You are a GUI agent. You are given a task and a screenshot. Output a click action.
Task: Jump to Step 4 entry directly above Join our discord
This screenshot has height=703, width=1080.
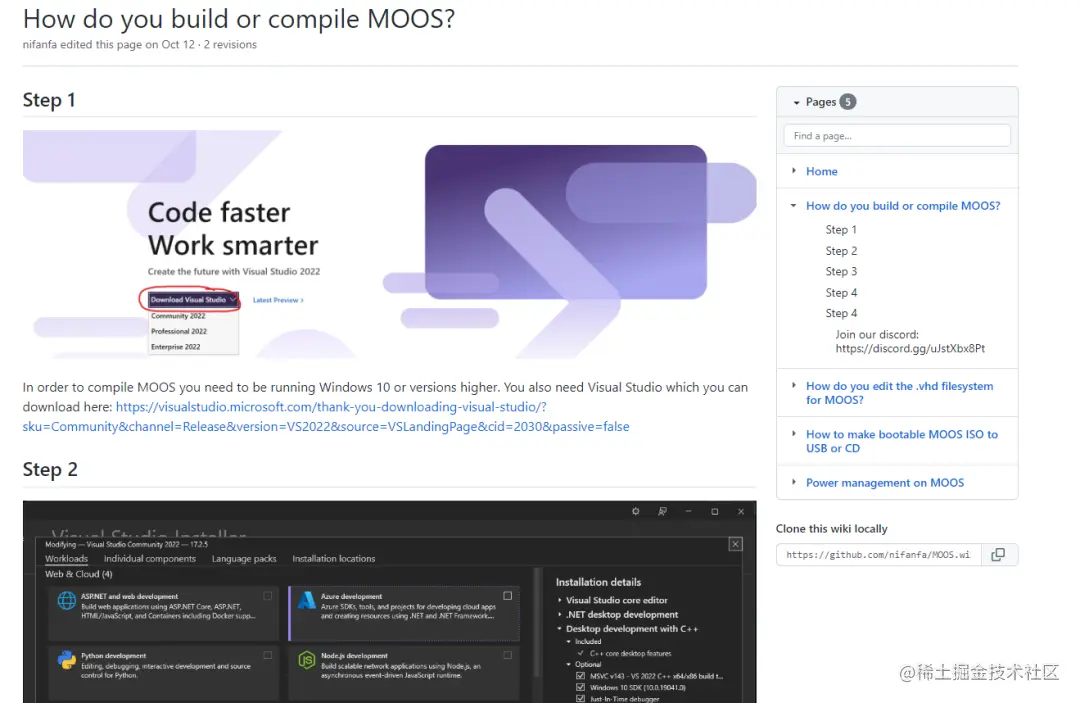point(841,313)
